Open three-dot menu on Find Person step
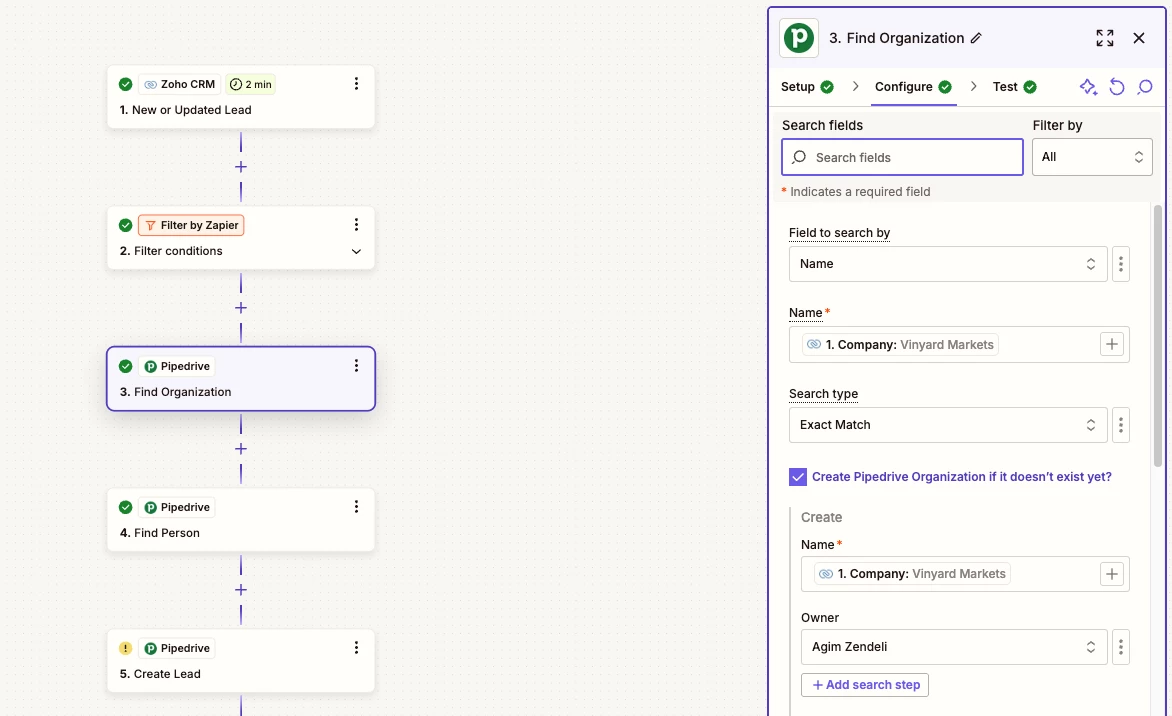Image resolution: width=1172 pixels, height=716 pixels. coord(357,507)
